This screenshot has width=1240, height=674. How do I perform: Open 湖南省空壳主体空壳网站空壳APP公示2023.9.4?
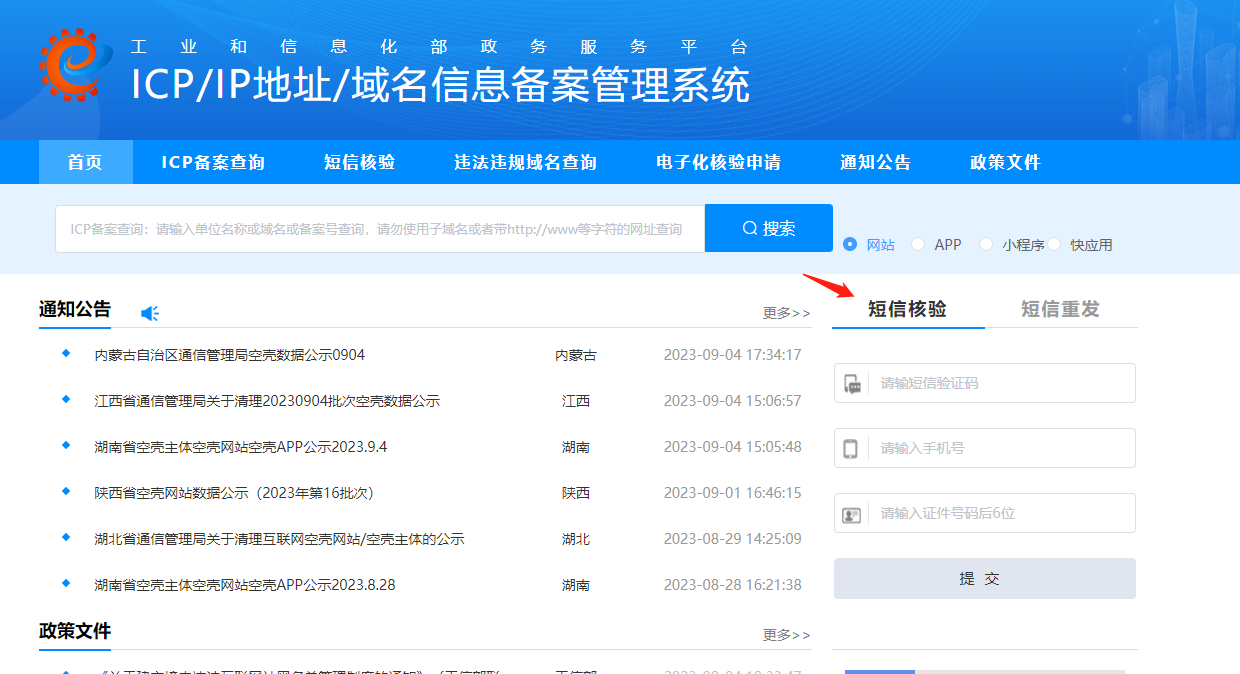pyautogui.click(x=241, y=447)
